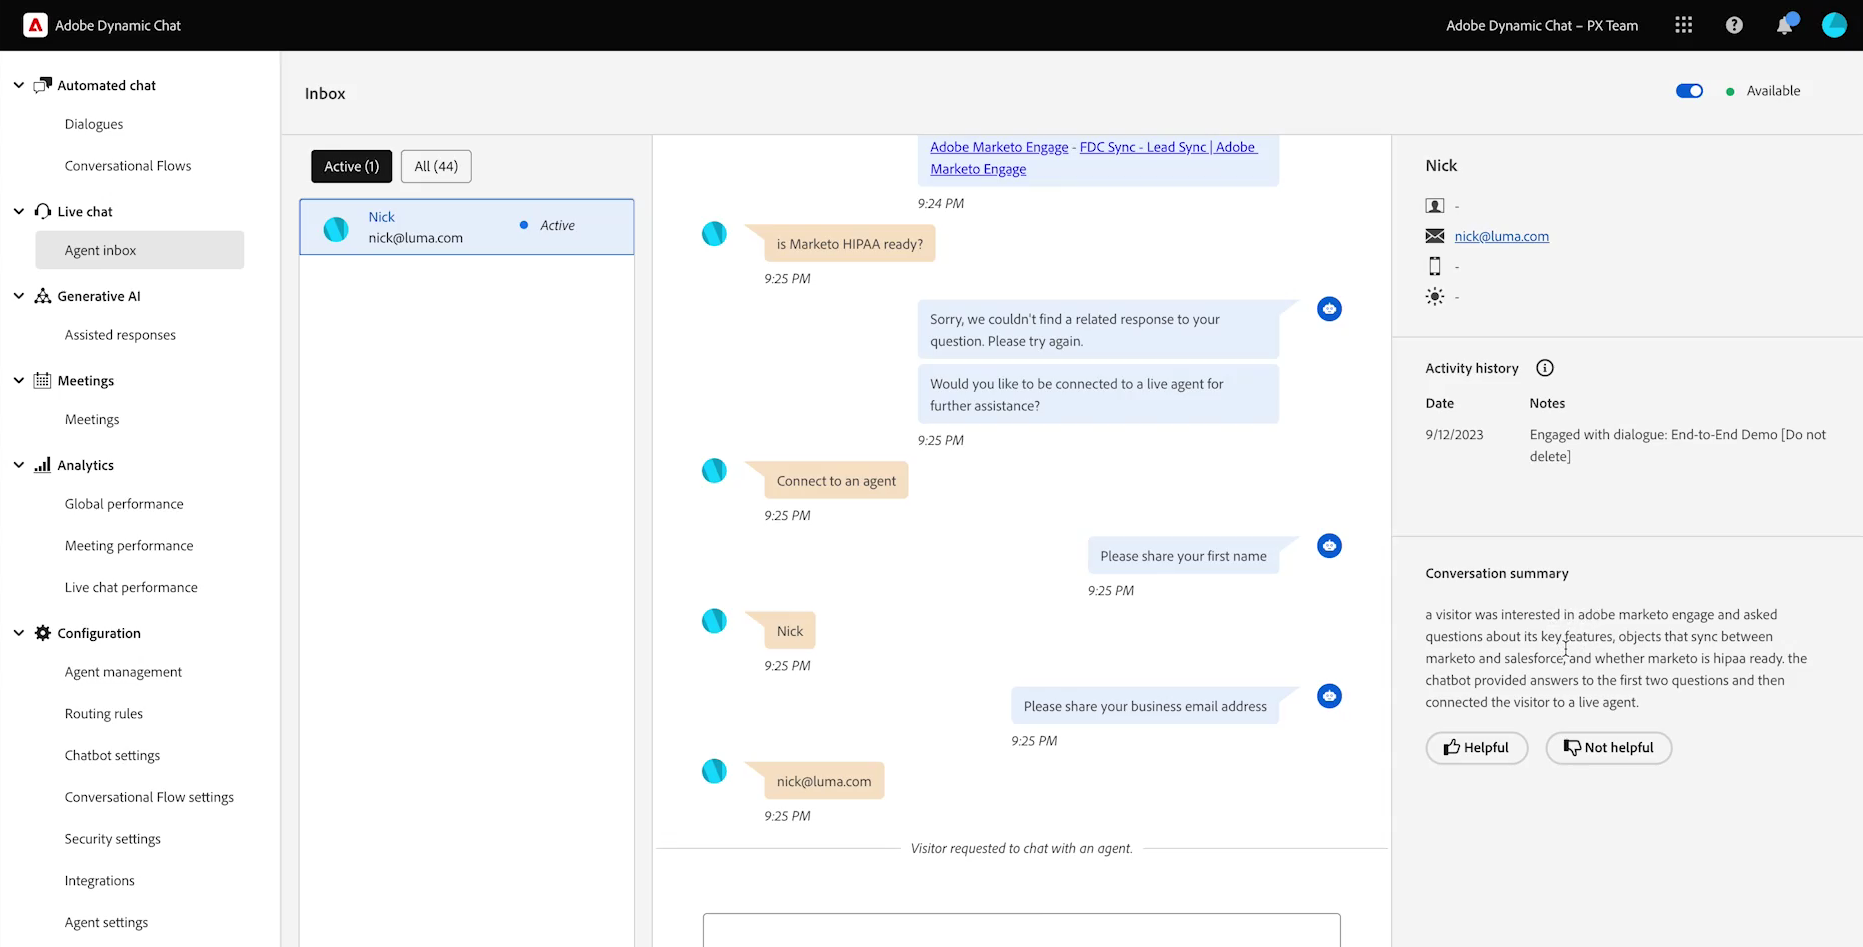1863x947 pixels.
Task: Click the visitor avatar beside 'Connect to an agent'
Action: tap(714, 471)
